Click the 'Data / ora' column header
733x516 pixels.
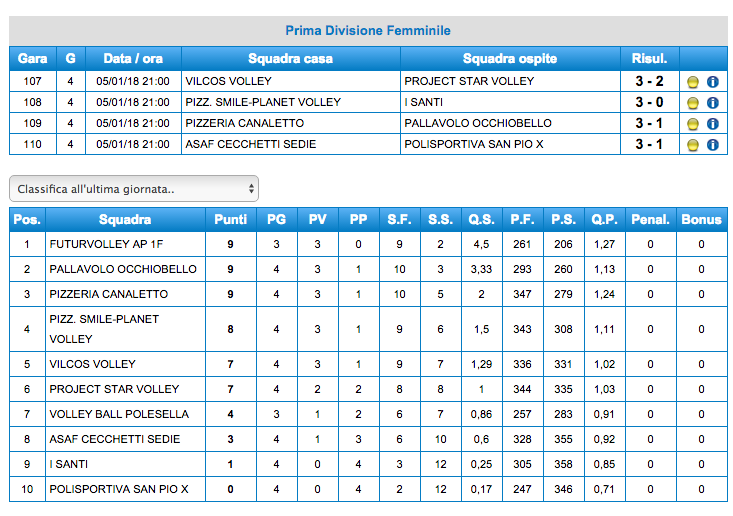pos(133,58)
